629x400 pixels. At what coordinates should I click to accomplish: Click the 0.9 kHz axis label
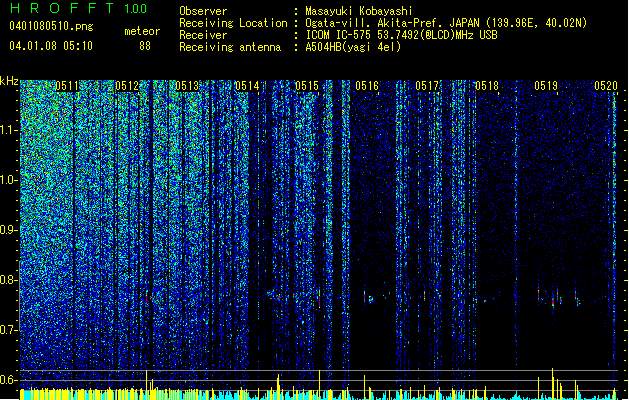click(9, 230)
